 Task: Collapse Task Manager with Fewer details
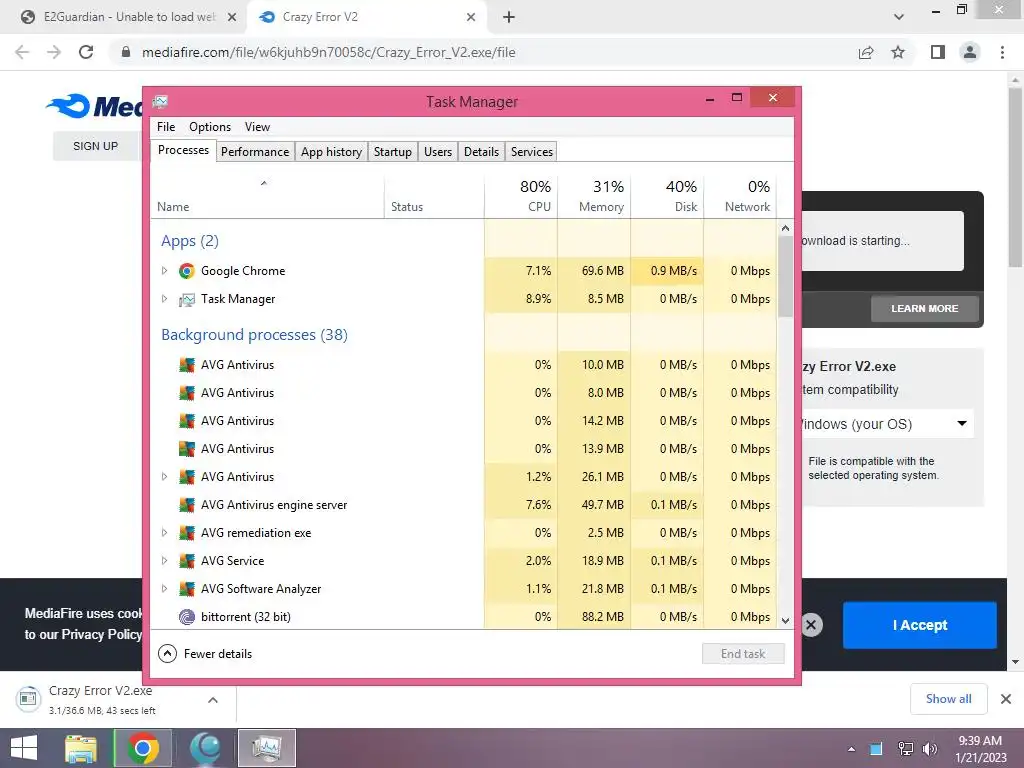[205, 654]
